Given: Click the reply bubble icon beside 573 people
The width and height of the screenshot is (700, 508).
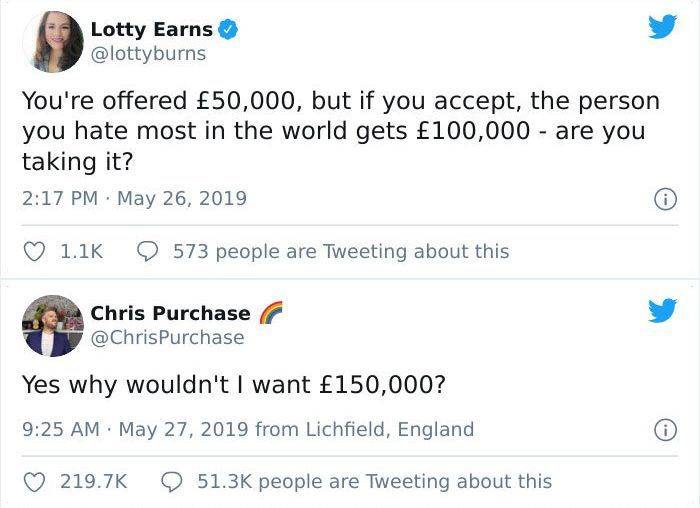Looking at the screenshot, I should pyautogui.click(x=148, y=252).
